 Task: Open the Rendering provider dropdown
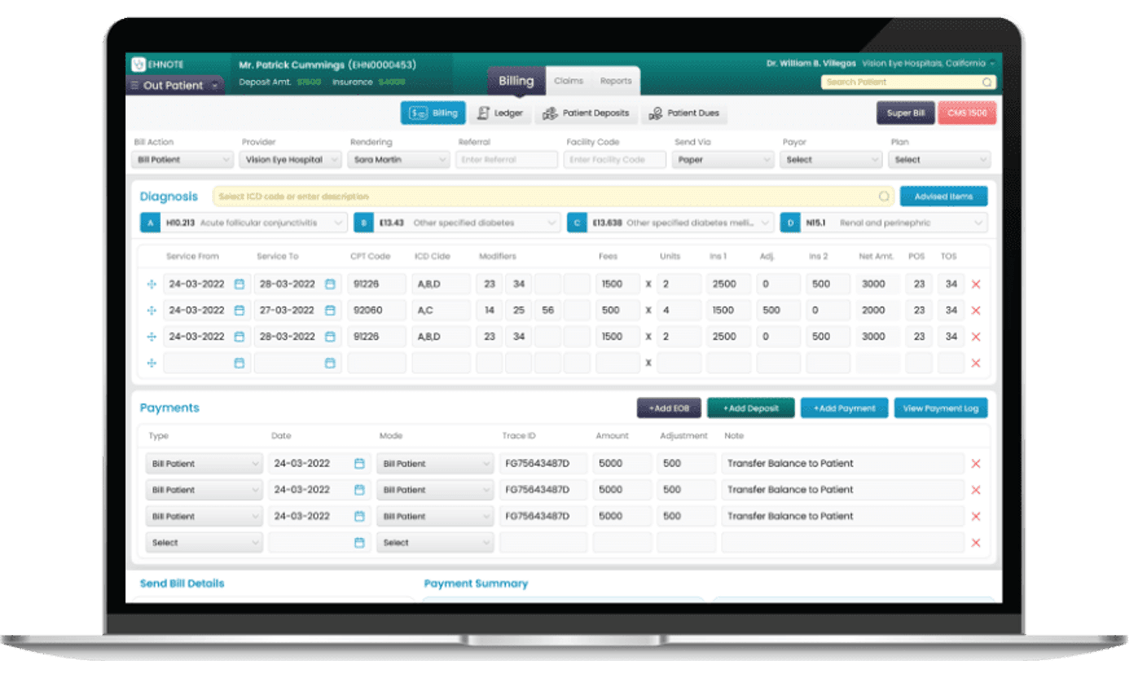pyautogui.click(x=399, y=160)
